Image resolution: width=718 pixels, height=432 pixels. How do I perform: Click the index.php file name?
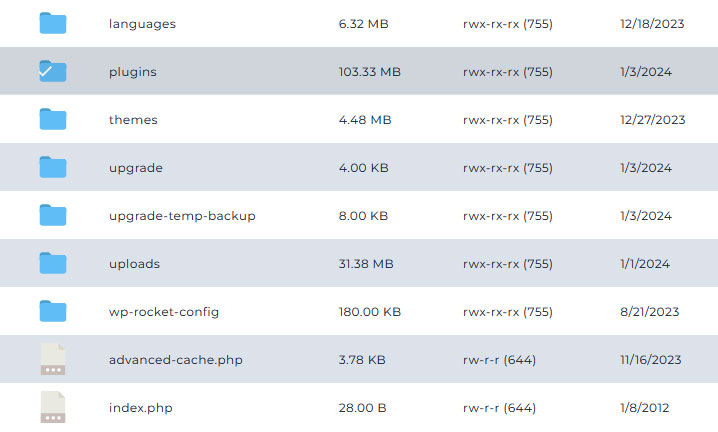coord(141,408)
